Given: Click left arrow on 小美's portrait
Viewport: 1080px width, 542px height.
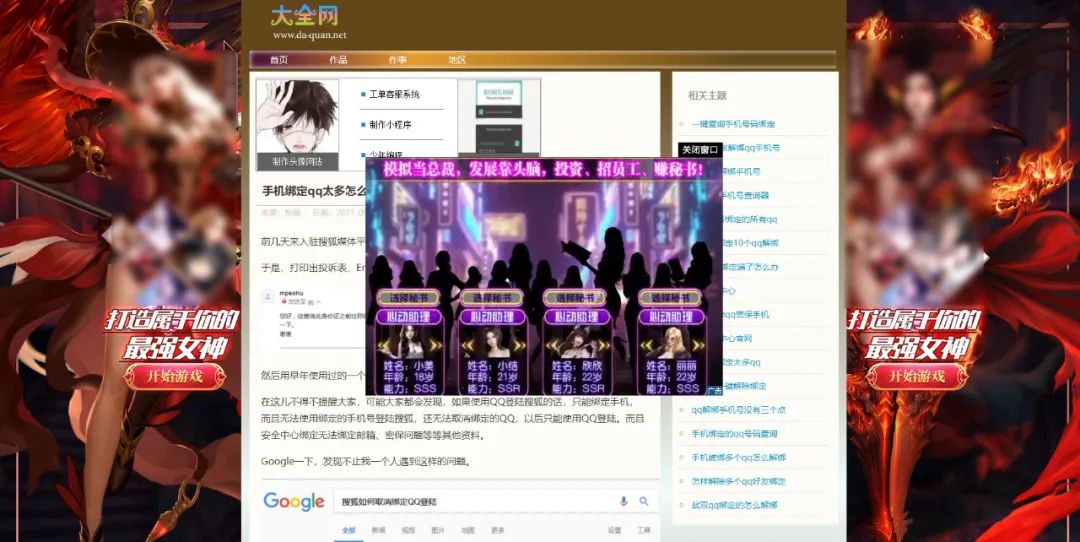Looking at the screenshot, I should click(x=384, y=345).
